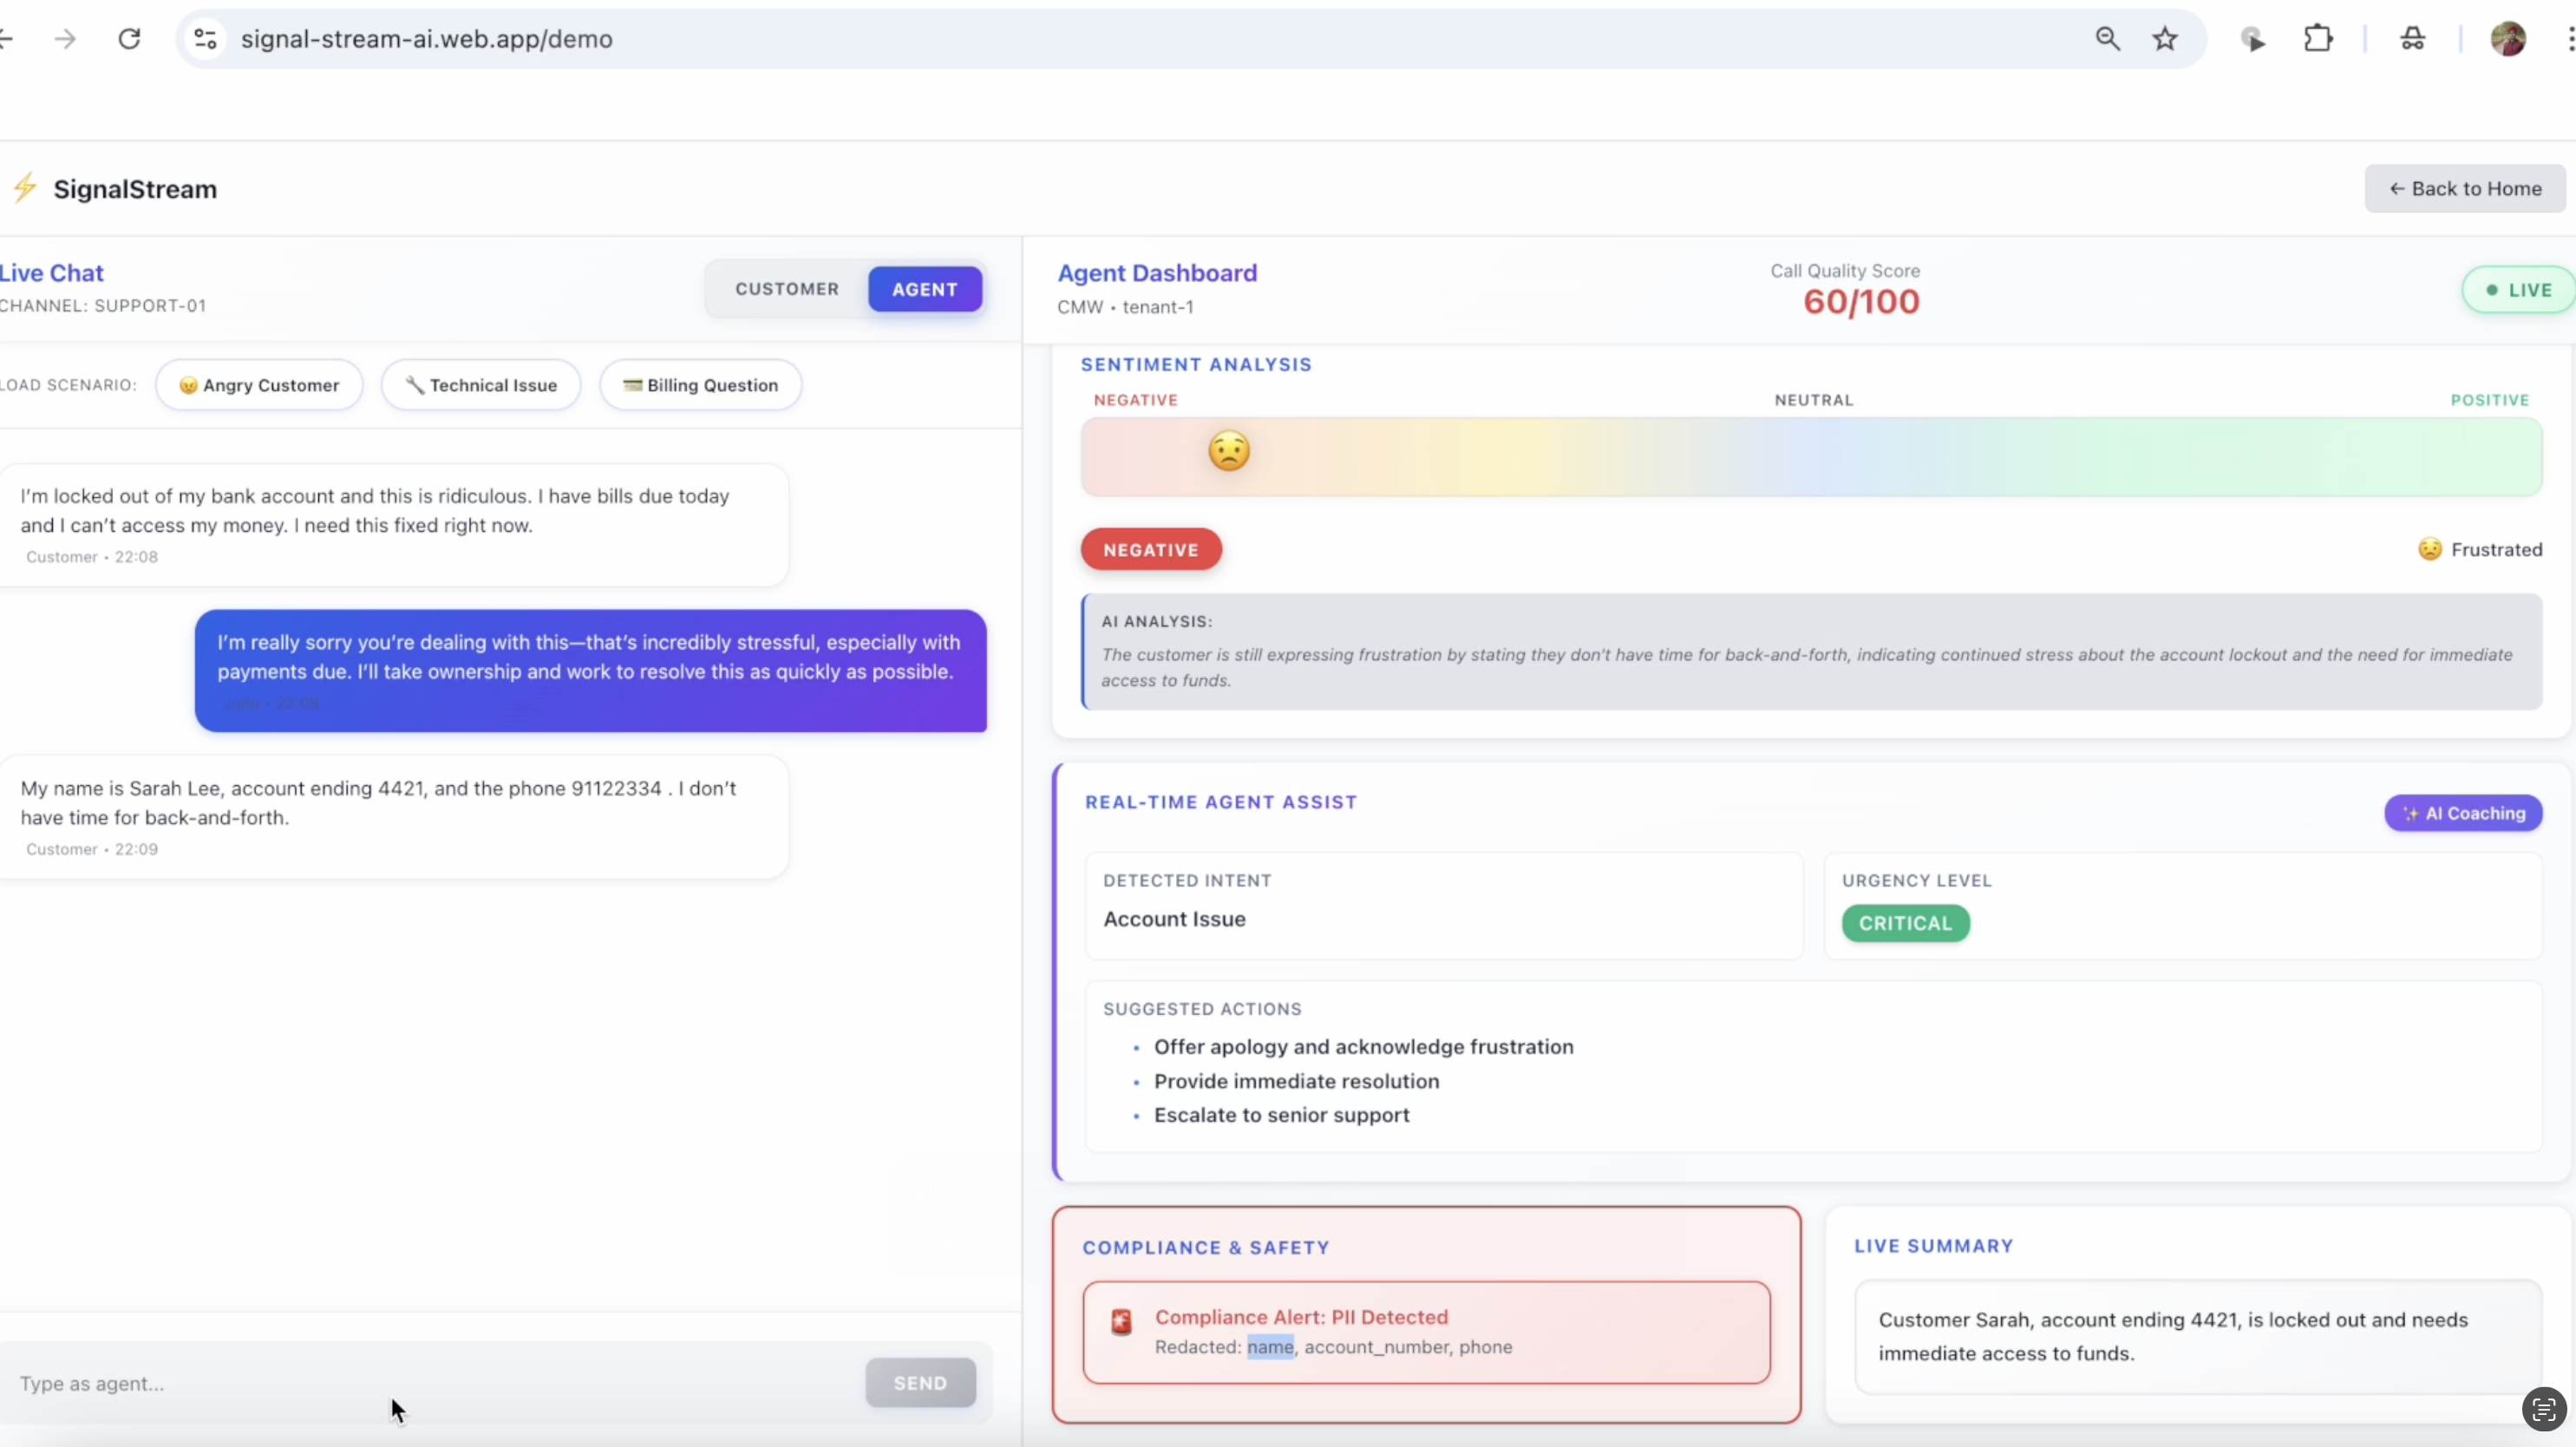Switch chat role to CUSTOMER
Screen dimensions: 2576x1447
pos(787,289)
